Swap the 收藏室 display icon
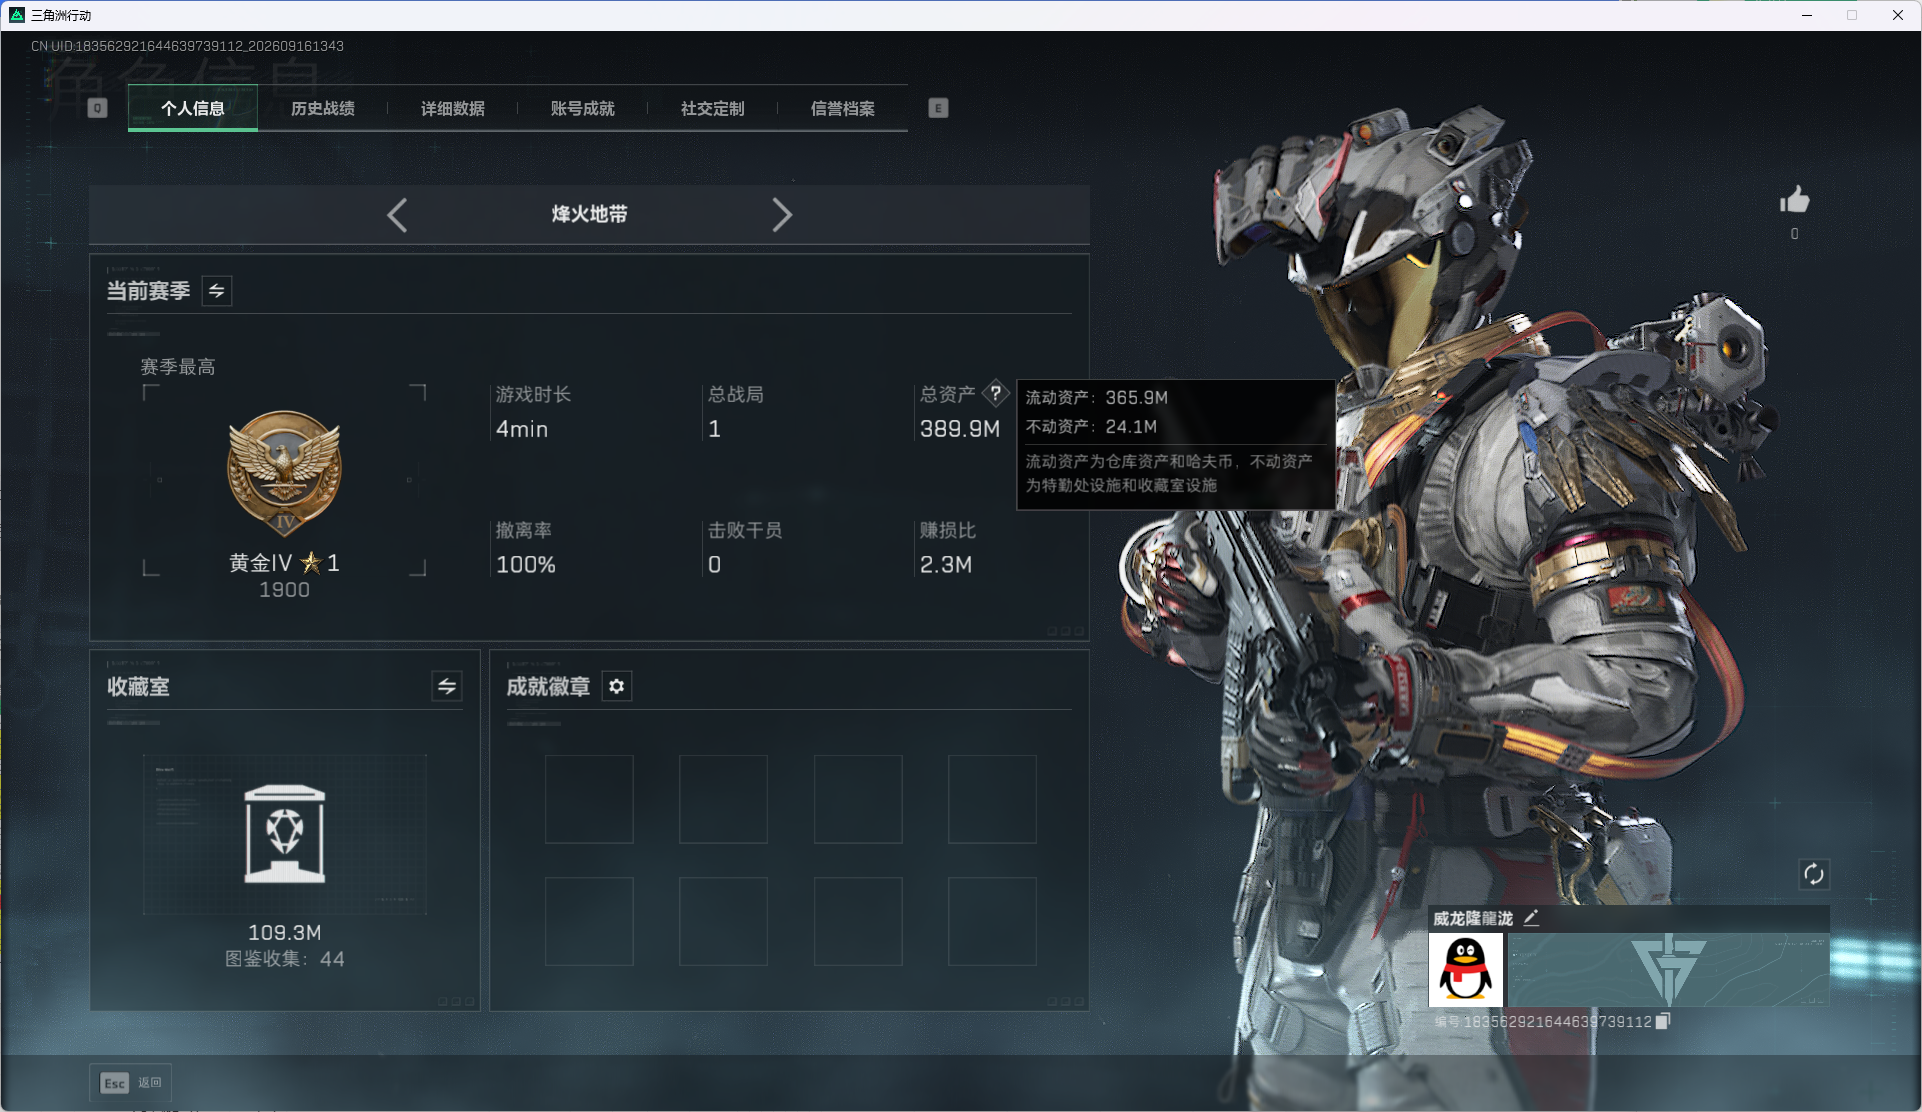Image resolution: width=1922 pixels, height=1112 pixels. (447, 686)
